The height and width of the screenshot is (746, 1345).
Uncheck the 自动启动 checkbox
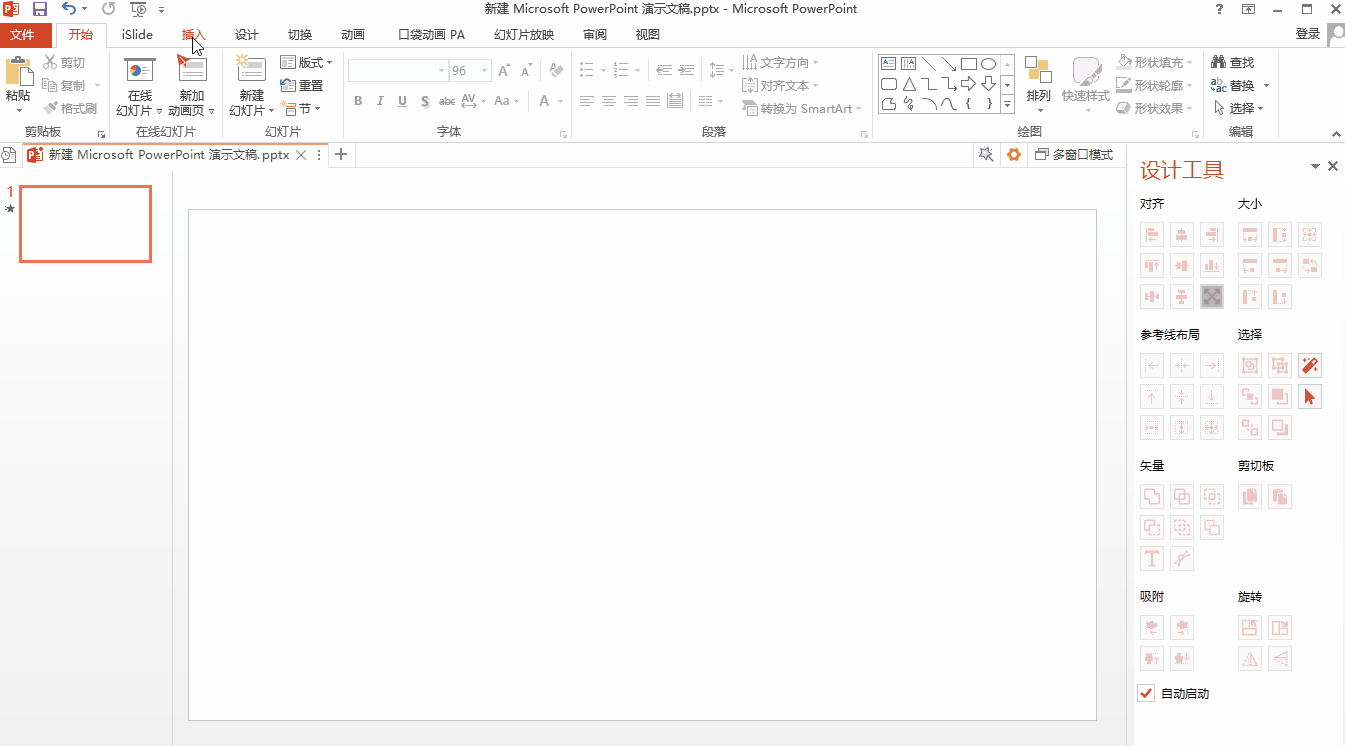point(1146,693)
